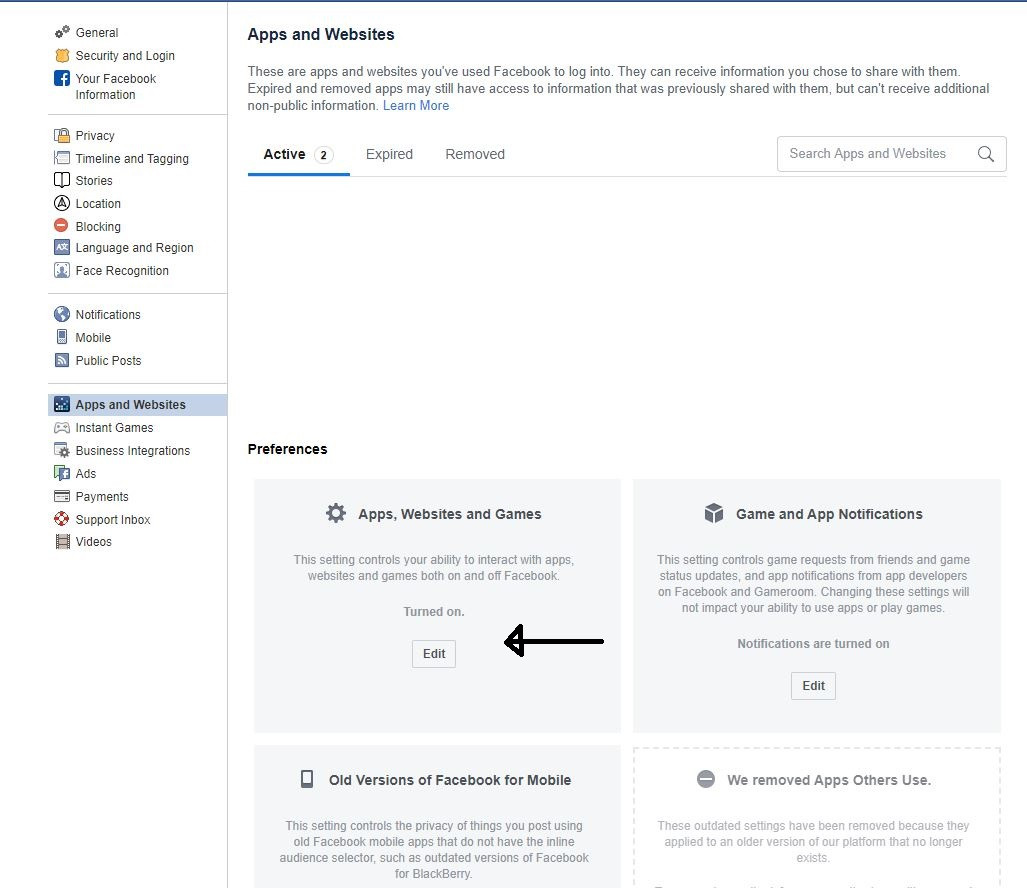
Task: Open the Learn More link
Action: [x=416, y=105]
